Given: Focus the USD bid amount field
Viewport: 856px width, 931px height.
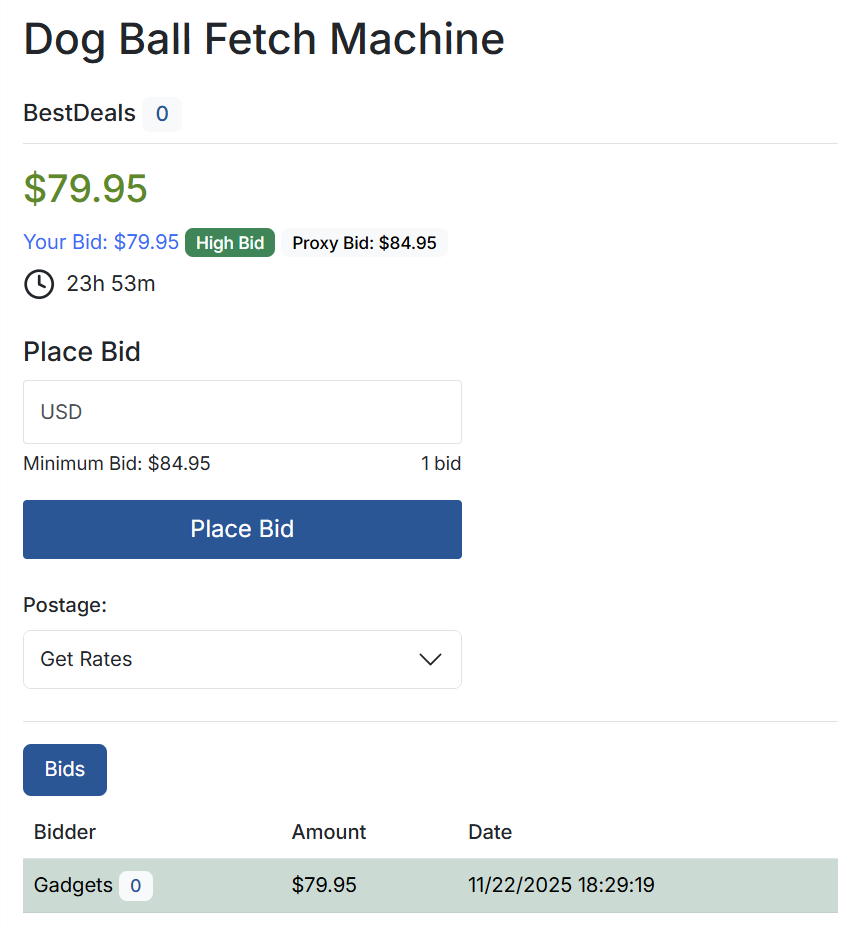Looking at the screenshot, I should pos(242,412).
